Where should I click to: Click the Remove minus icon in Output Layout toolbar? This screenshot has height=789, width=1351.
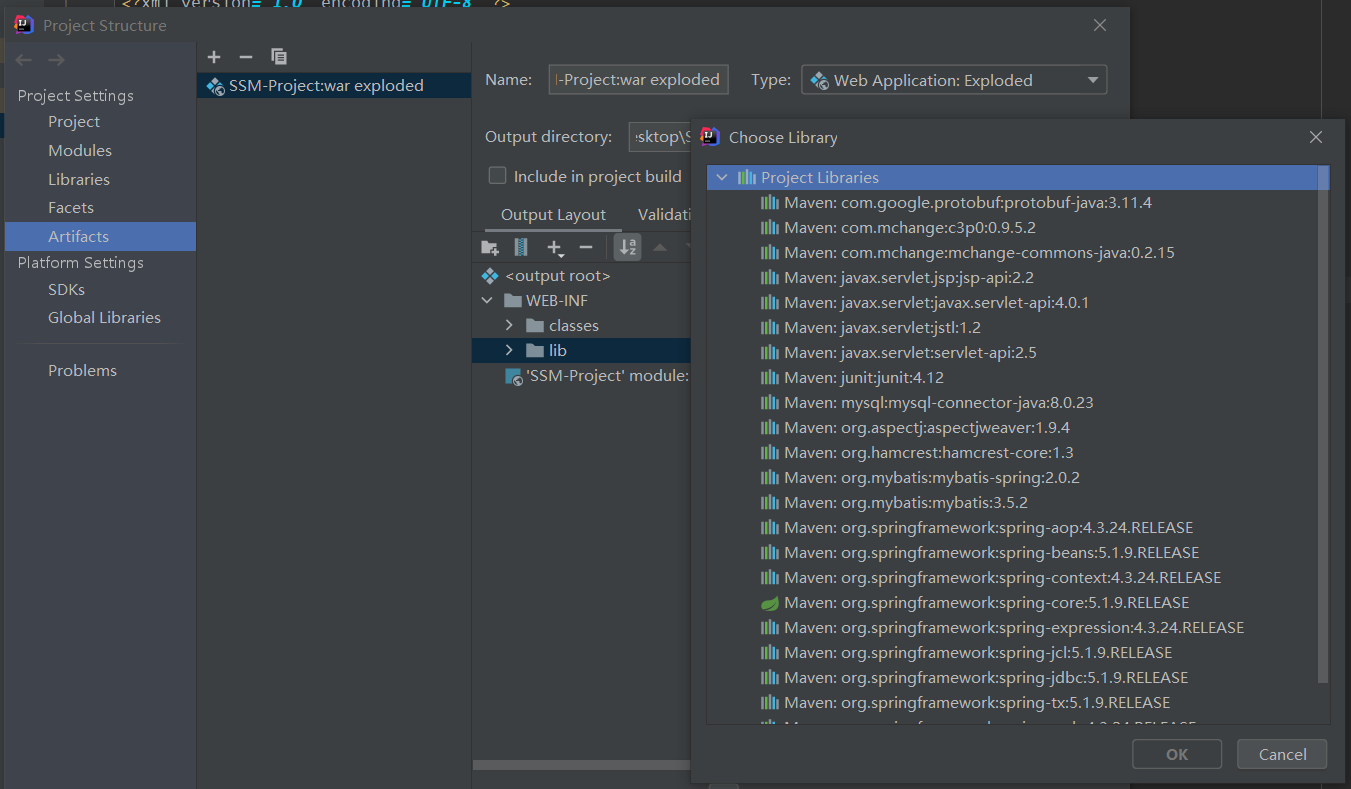click(x=586, y=247)
